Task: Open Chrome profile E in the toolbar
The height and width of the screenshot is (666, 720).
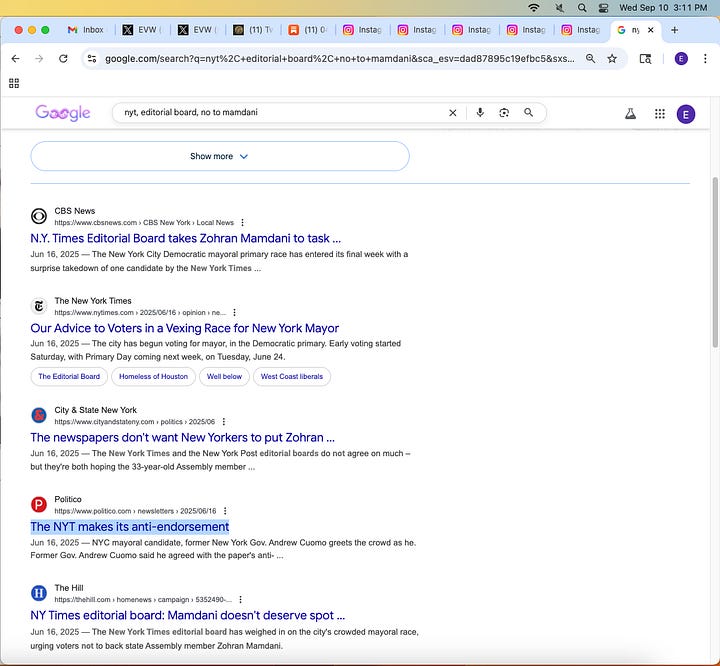Action: click(681, 59)
